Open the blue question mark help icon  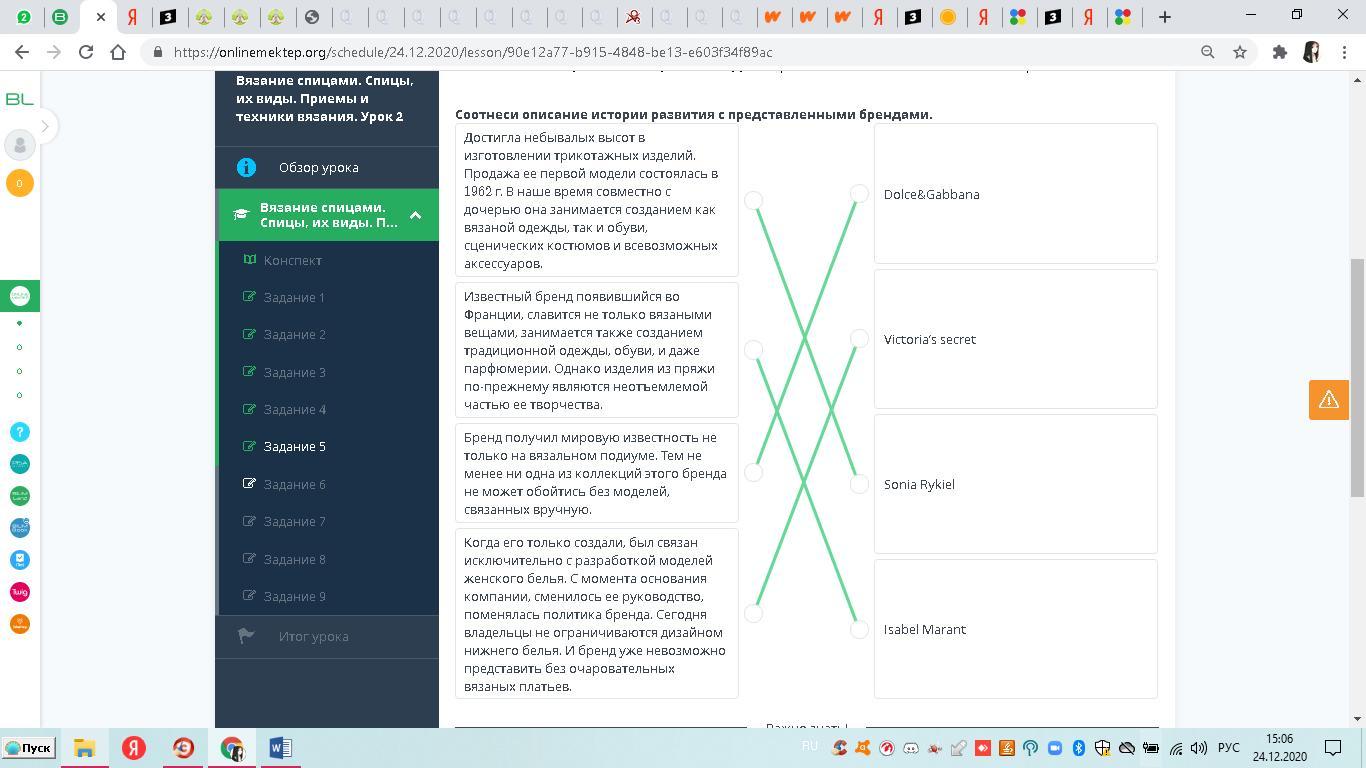(x=19, y=432)
